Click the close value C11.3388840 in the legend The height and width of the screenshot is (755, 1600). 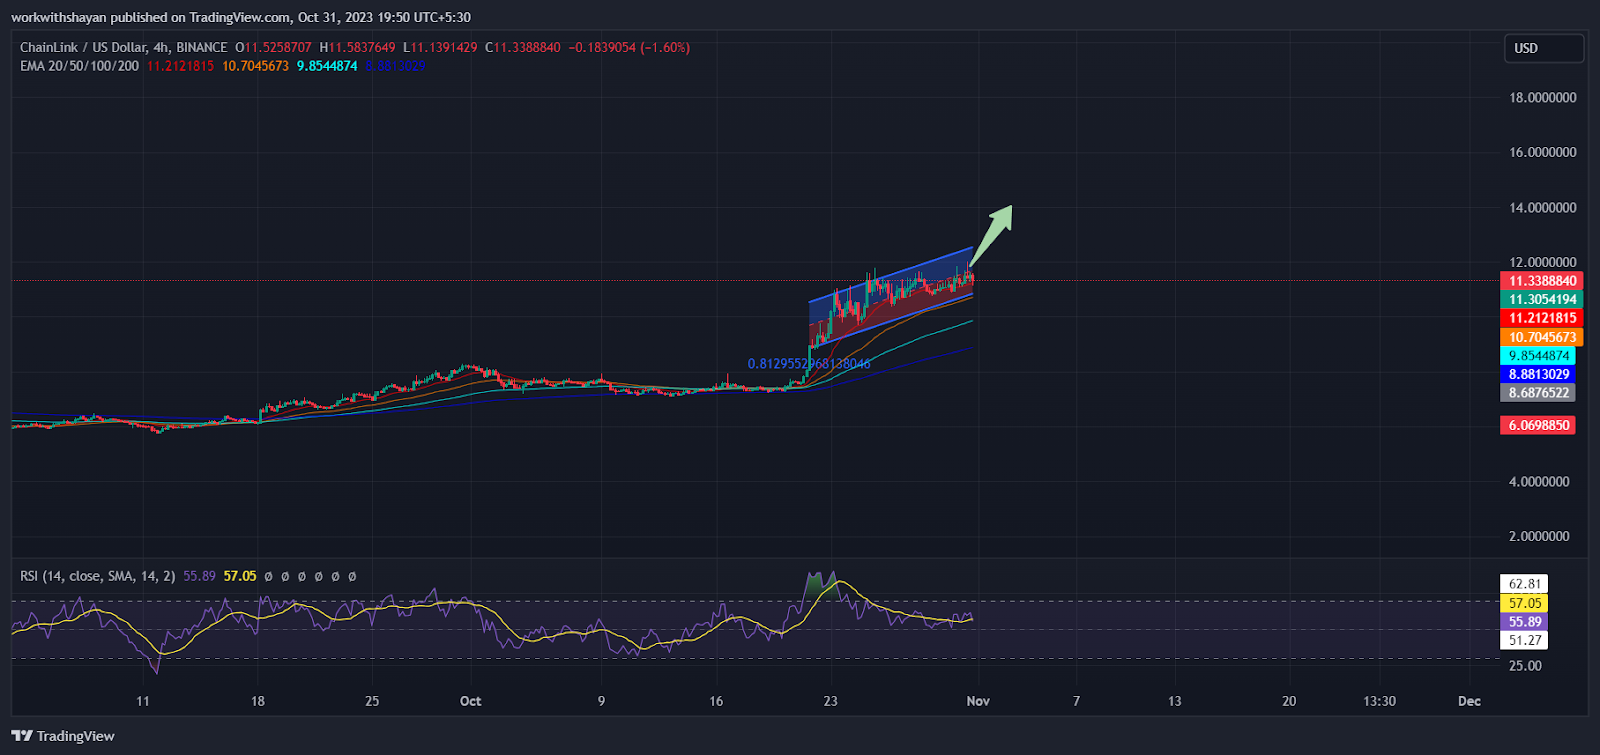(x=523, y=47)
